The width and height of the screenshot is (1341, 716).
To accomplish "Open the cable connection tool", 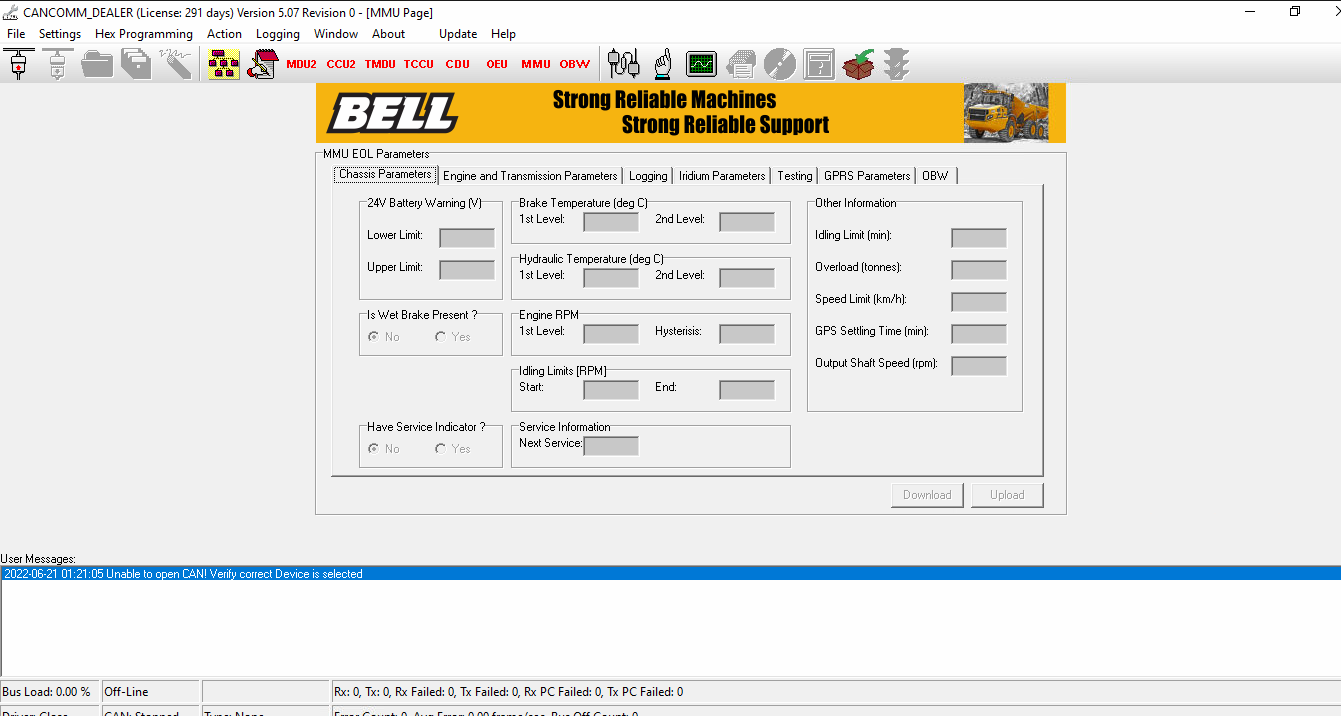I will (x=623, y=63).
